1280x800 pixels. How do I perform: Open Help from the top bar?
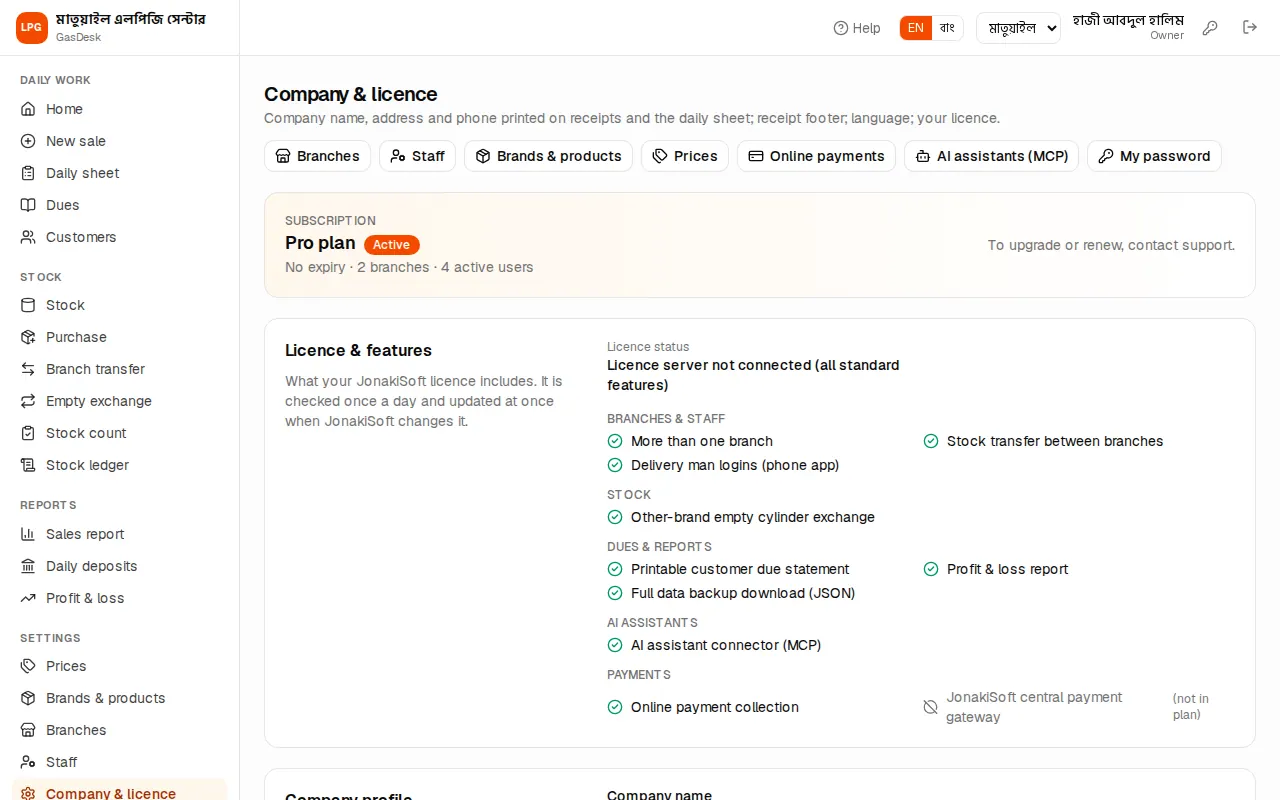click(x=857, y=28)
